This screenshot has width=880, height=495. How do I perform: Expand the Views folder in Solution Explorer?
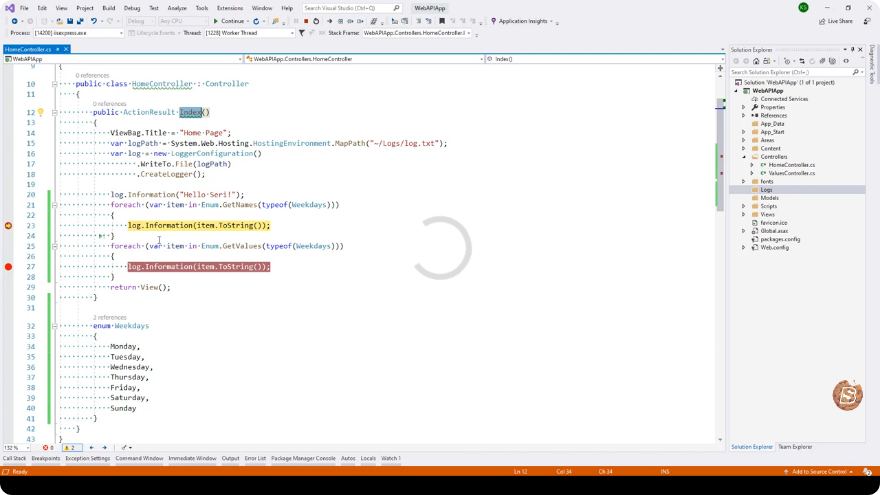744,214
